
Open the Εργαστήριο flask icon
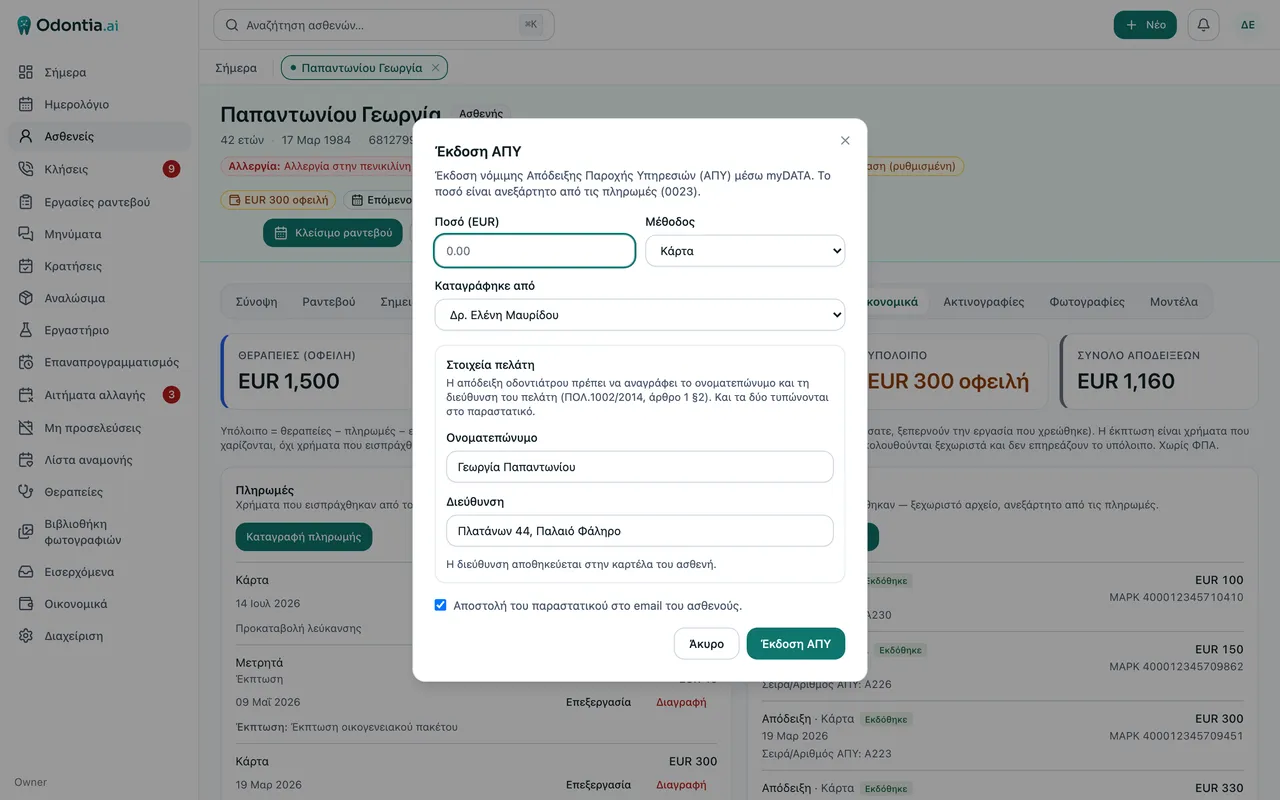point(26,330)
